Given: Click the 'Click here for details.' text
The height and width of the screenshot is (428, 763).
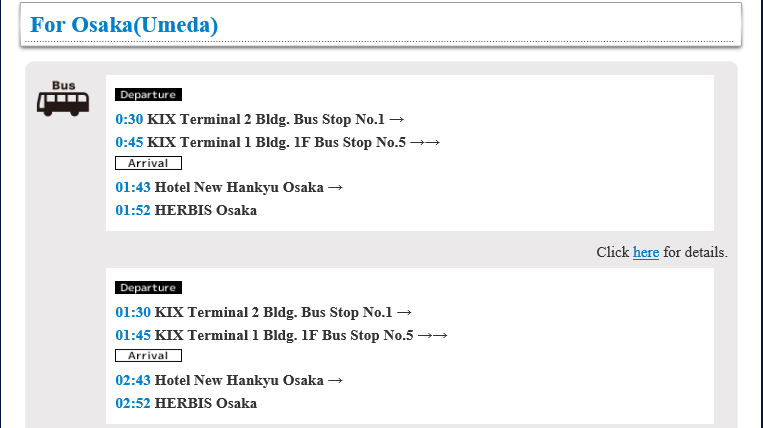Looking at the screenshot, I should (662, 252).
